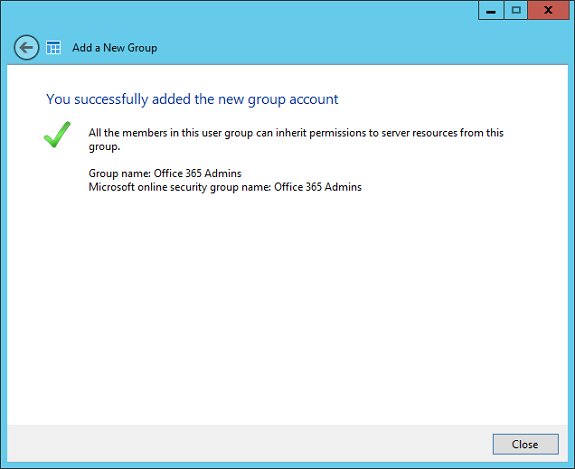
Task: Click the "Group name:" label
Action: [x=120, y=173]
